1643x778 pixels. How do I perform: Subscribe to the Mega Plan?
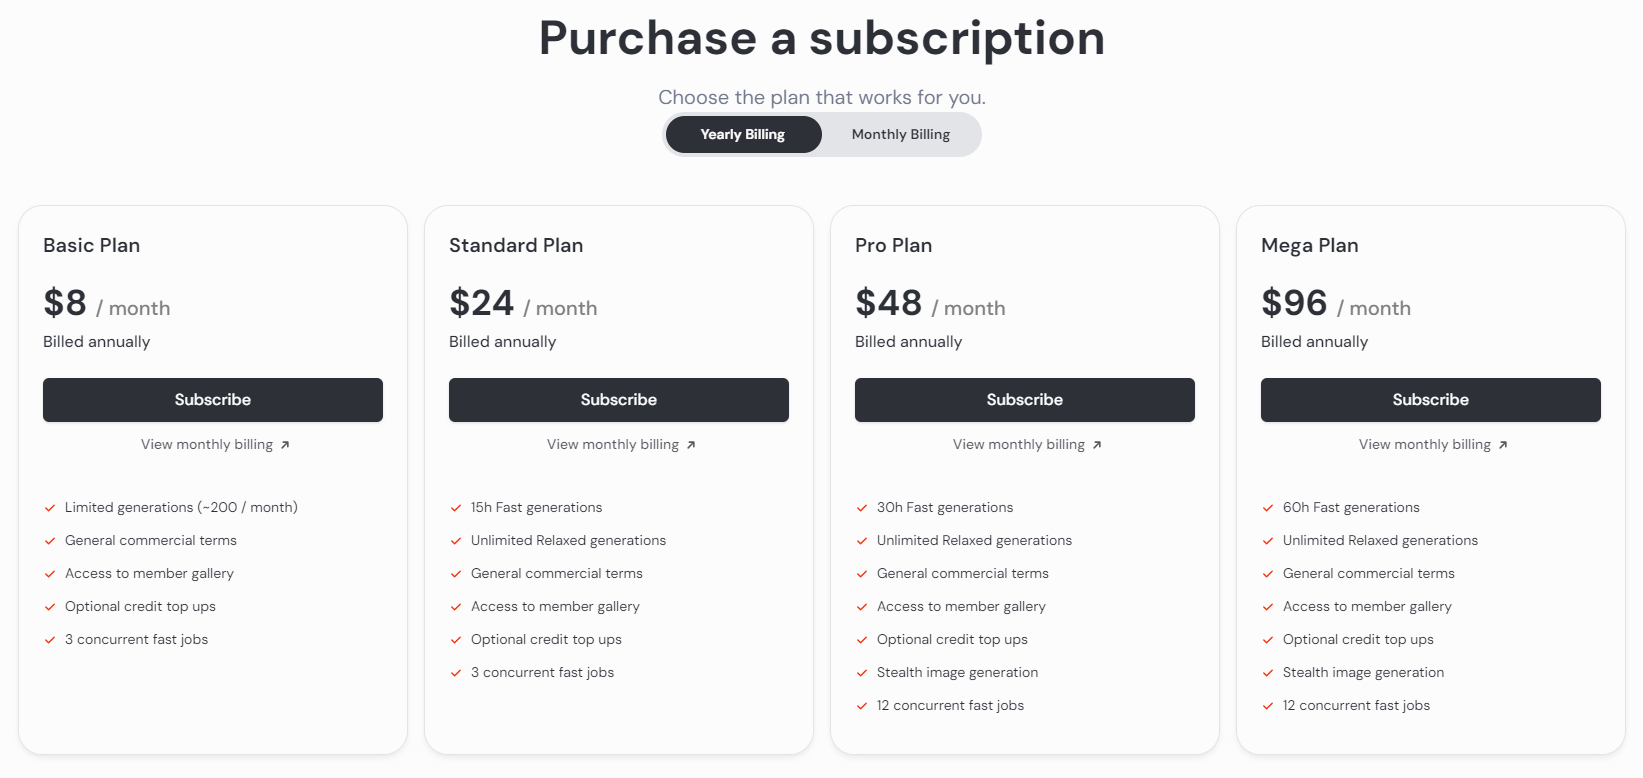(1431, 400)
